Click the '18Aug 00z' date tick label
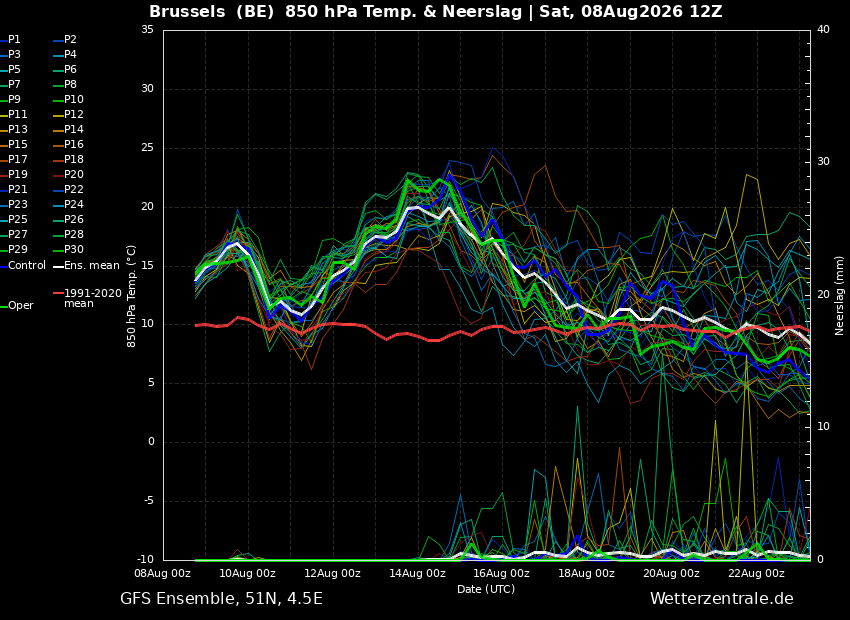This screenshot has height=620, width=850. point(587,573)
